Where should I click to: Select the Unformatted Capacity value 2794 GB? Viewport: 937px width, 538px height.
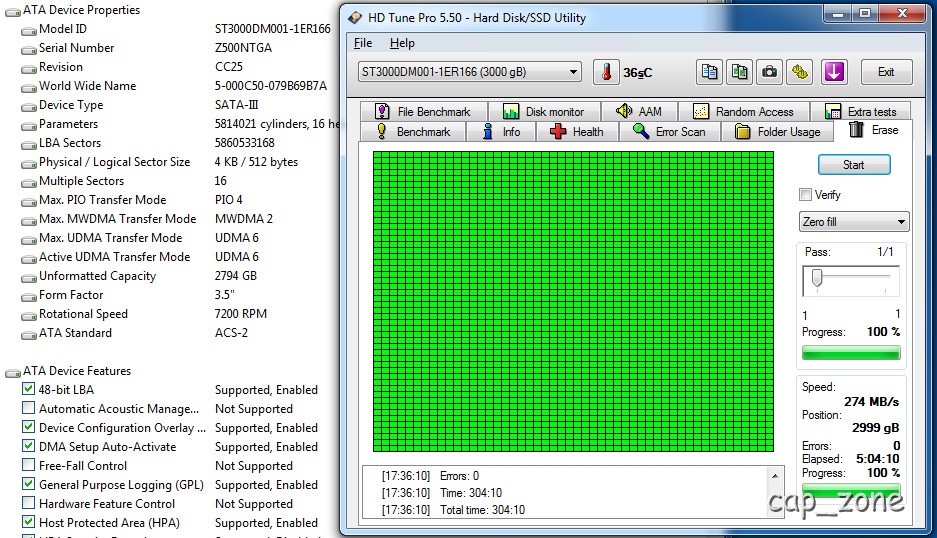[235, 276]
